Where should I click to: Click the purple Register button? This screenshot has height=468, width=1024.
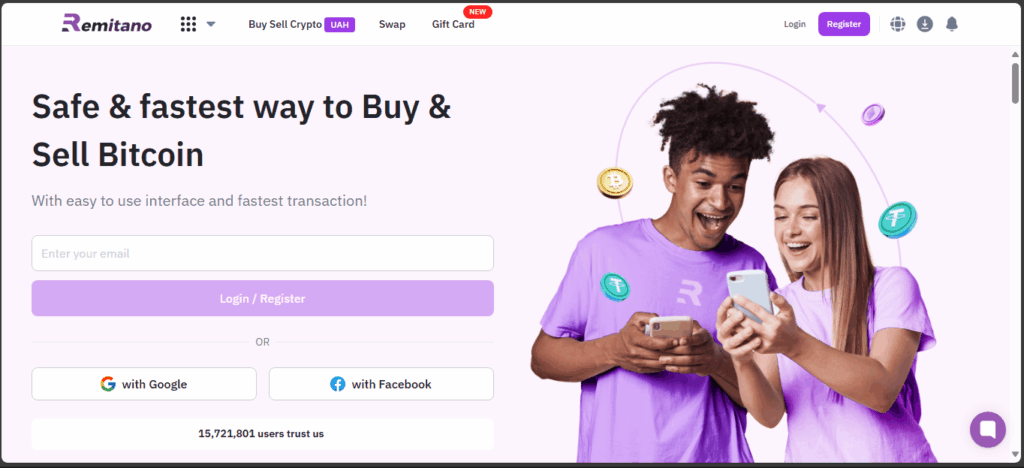844,24
